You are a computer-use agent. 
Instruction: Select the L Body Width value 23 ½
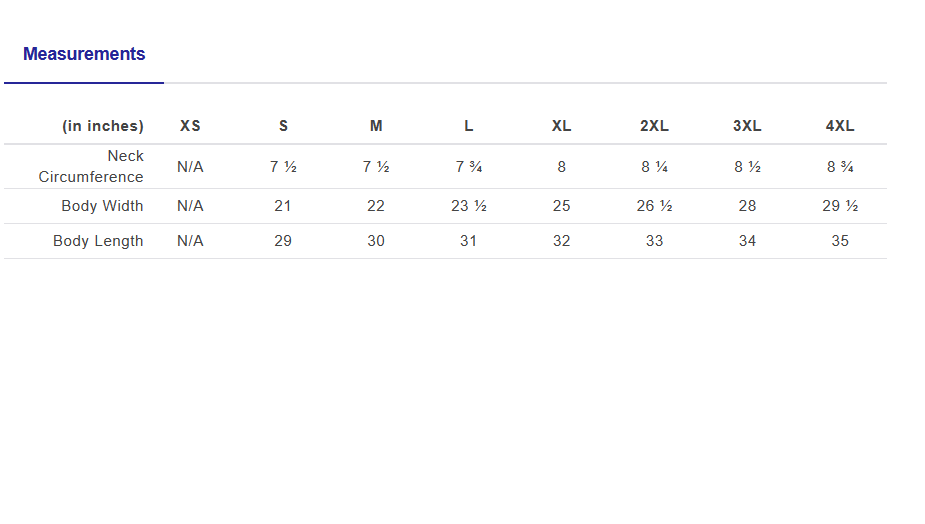(468, 206)
